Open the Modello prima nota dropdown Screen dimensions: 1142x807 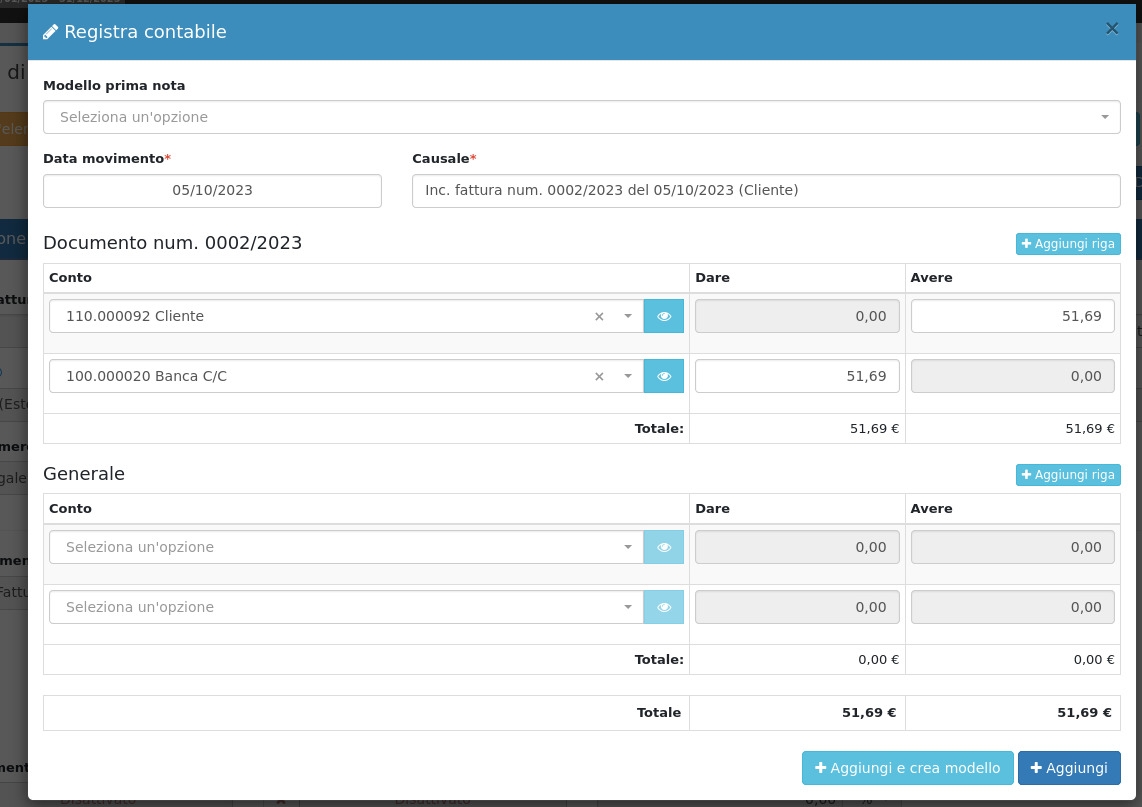(581, 117)
